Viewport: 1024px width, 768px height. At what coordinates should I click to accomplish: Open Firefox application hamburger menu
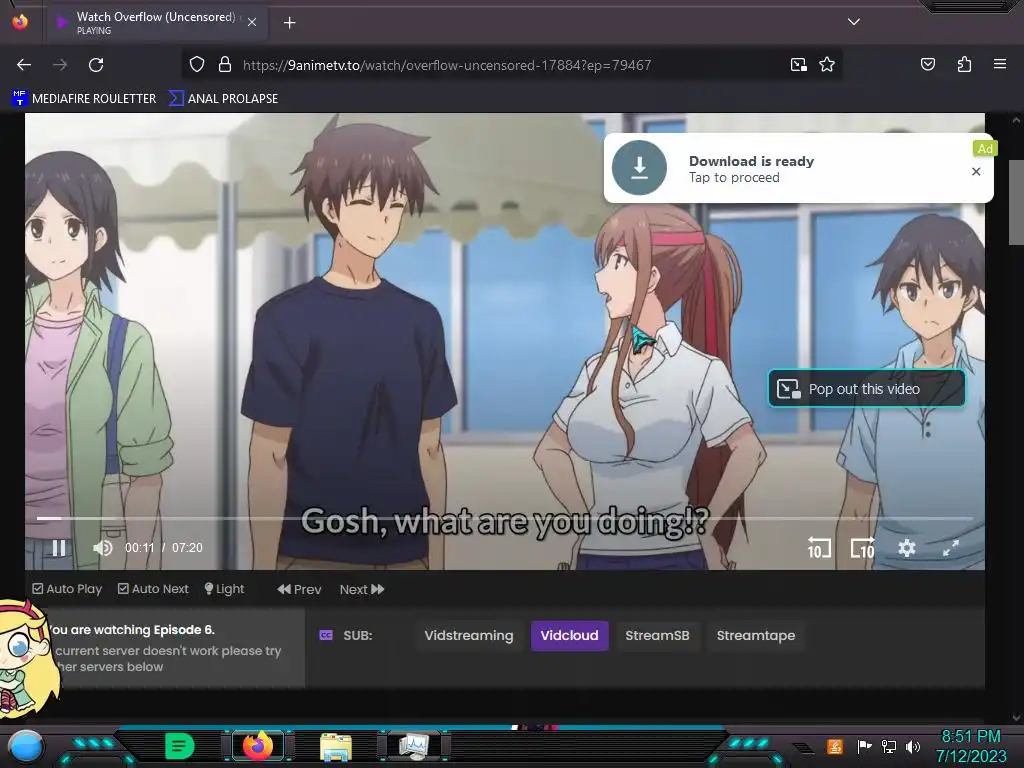point(999,64)
